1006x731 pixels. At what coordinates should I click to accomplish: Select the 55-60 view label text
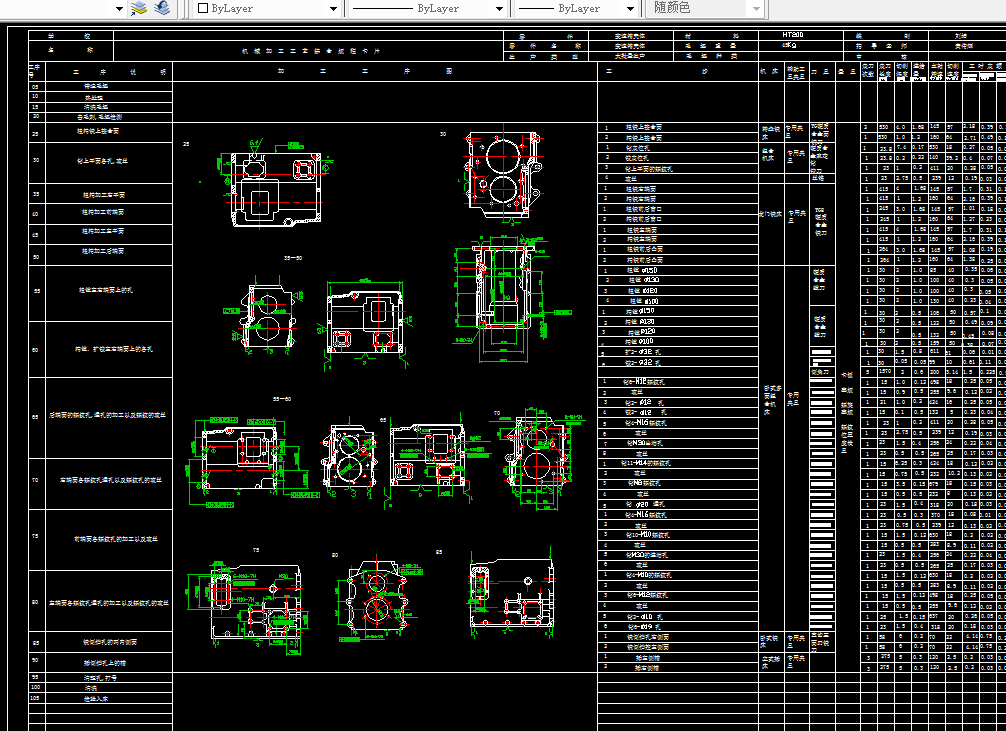click(282, 399)
